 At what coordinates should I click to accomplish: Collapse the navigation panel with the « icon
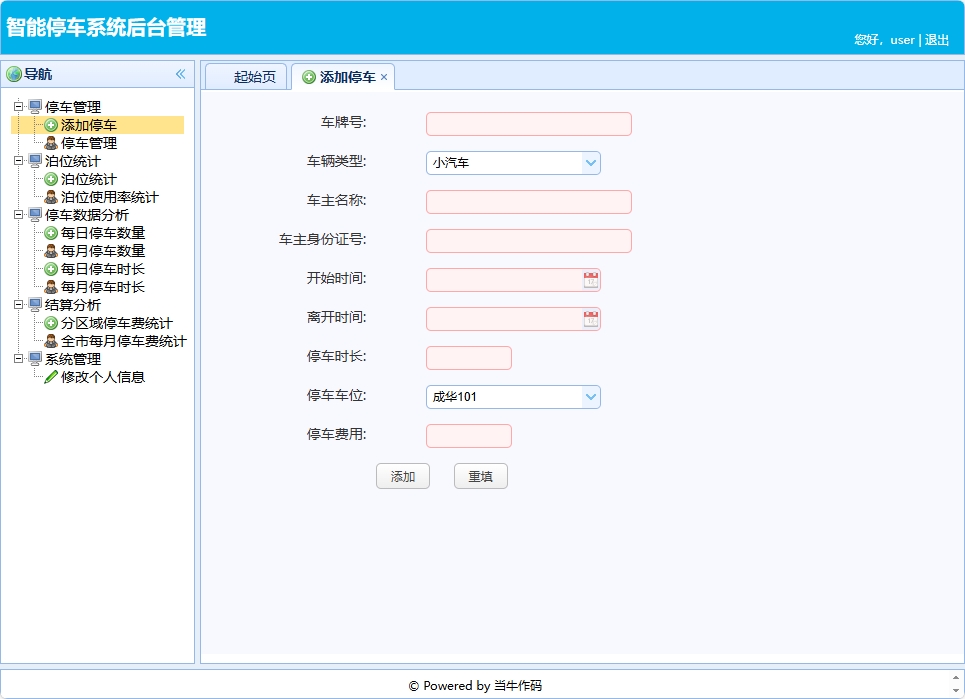pyautogui.click(x=181, y=73)
